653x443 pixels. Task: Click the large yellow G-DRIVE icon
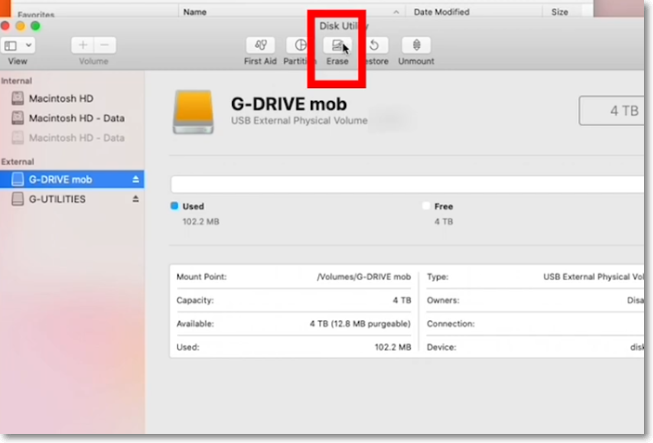pos(193,112)
